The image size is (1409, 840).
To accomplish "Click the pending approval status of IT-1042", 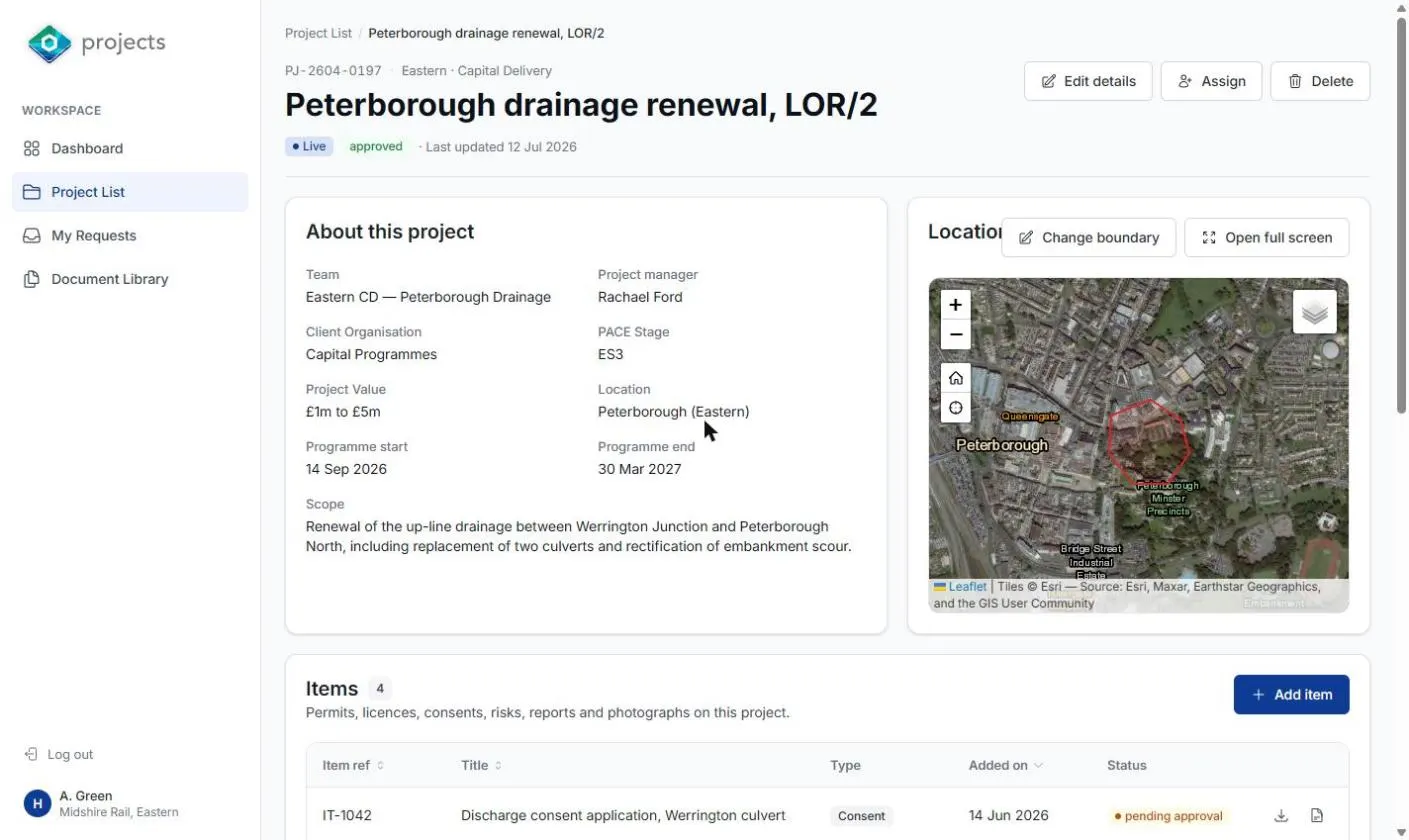I will pos(1168,816).
